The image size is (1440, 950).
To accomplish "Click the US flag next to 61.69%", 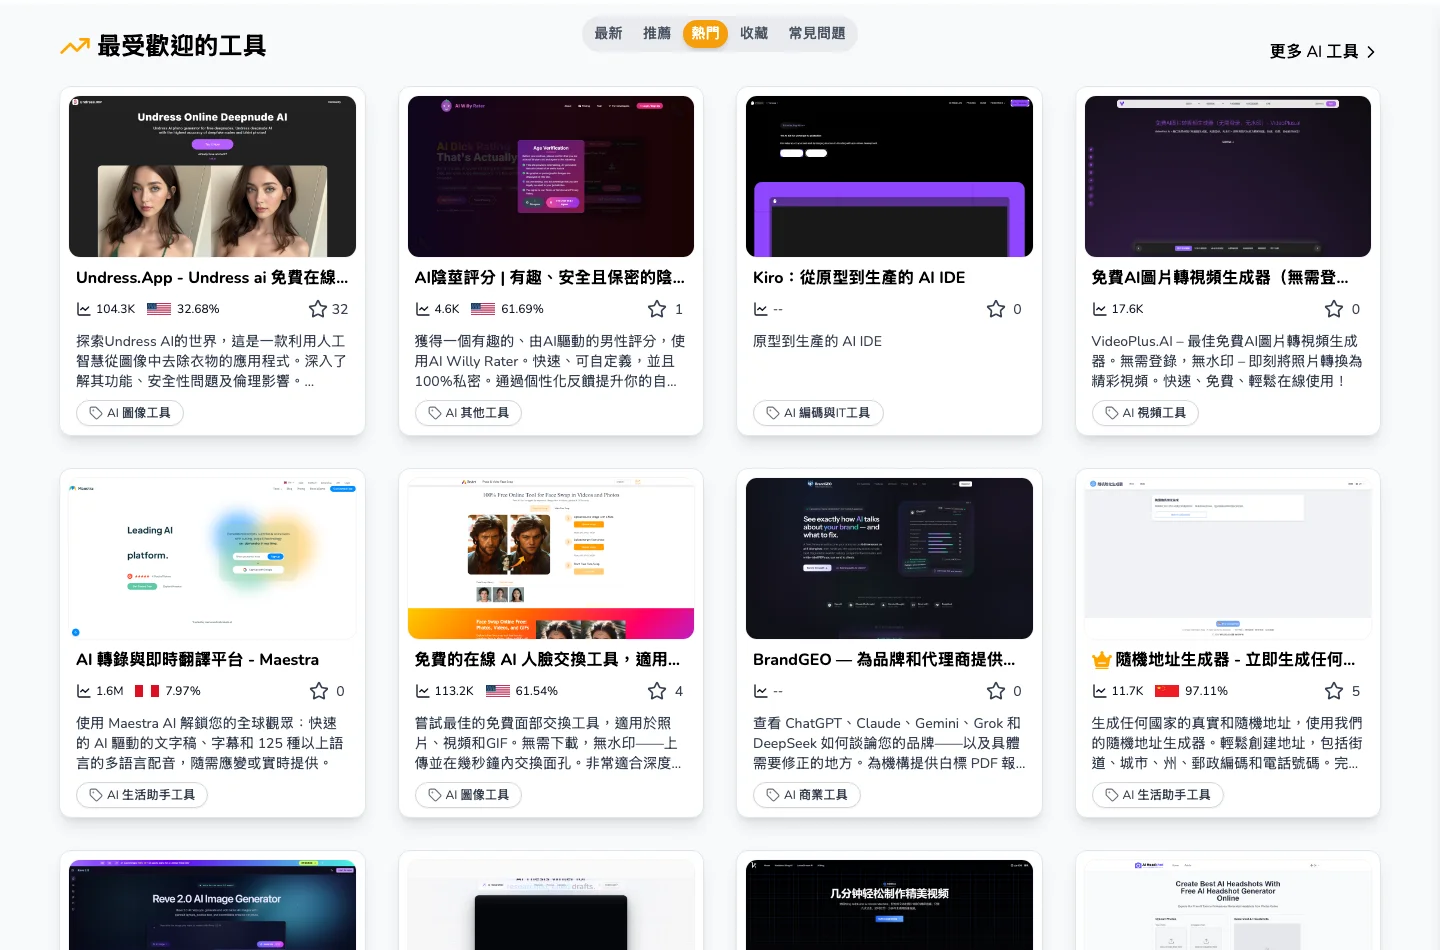I will tap(483, 309).
